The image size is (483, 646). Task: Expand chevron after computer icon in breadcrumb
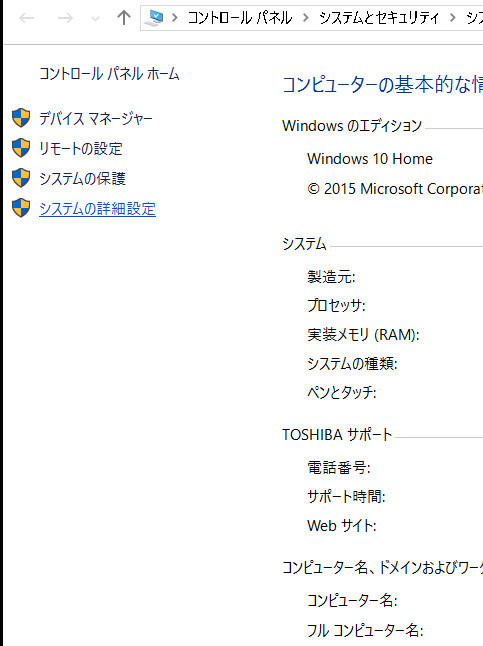pyautogui.click(x=175, y=18)
